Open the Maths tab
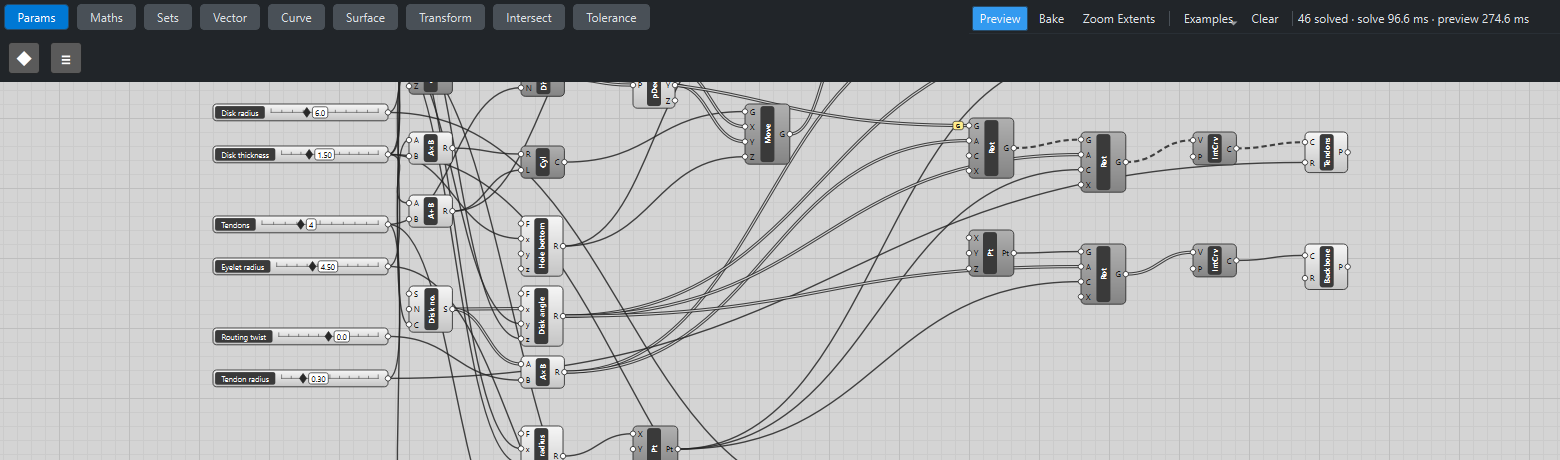 pos(106,17)
